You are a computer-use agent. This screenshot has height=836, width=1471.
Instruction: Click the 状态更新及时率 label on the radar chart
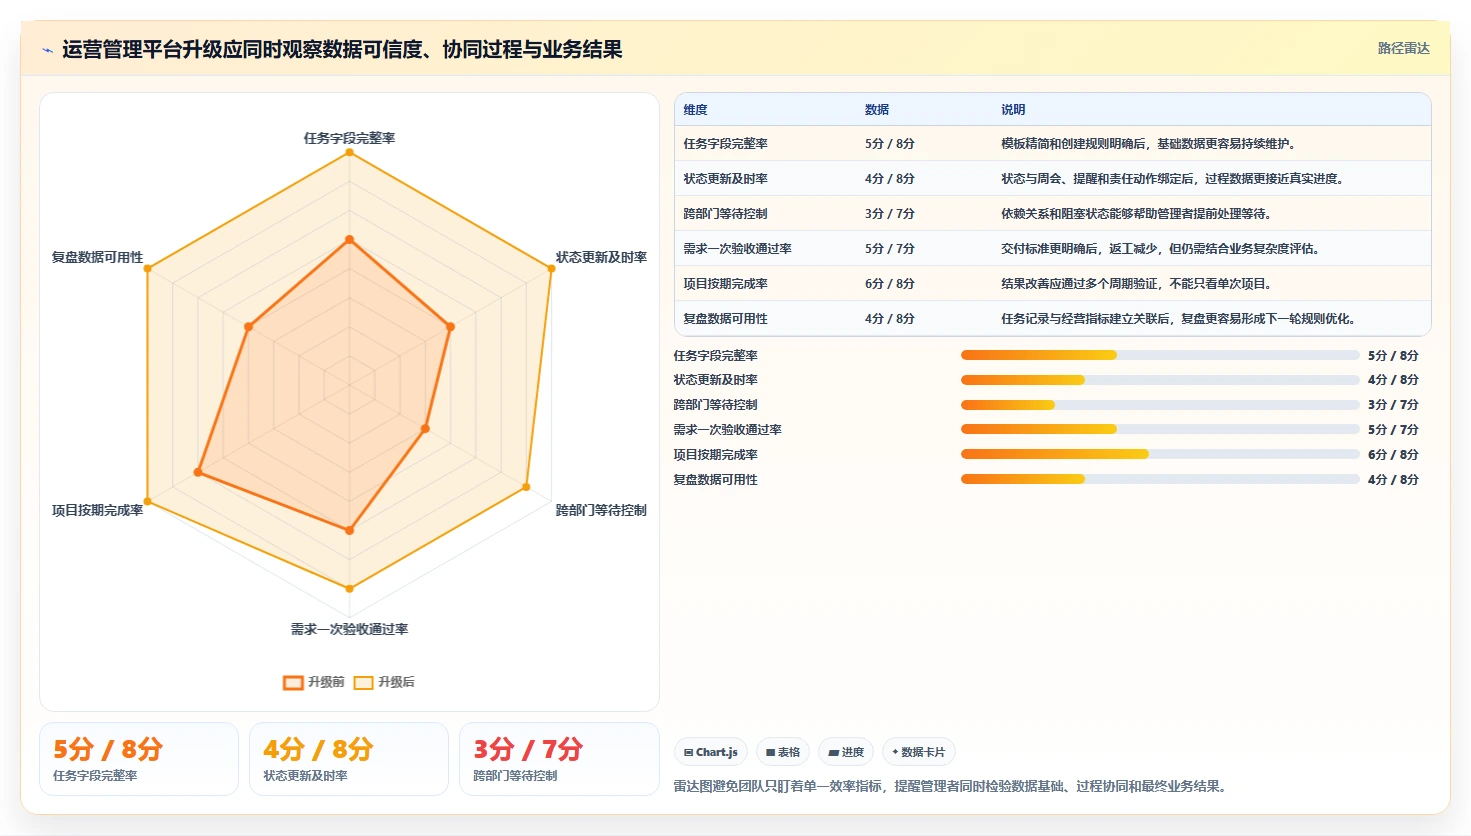point(601,257)
